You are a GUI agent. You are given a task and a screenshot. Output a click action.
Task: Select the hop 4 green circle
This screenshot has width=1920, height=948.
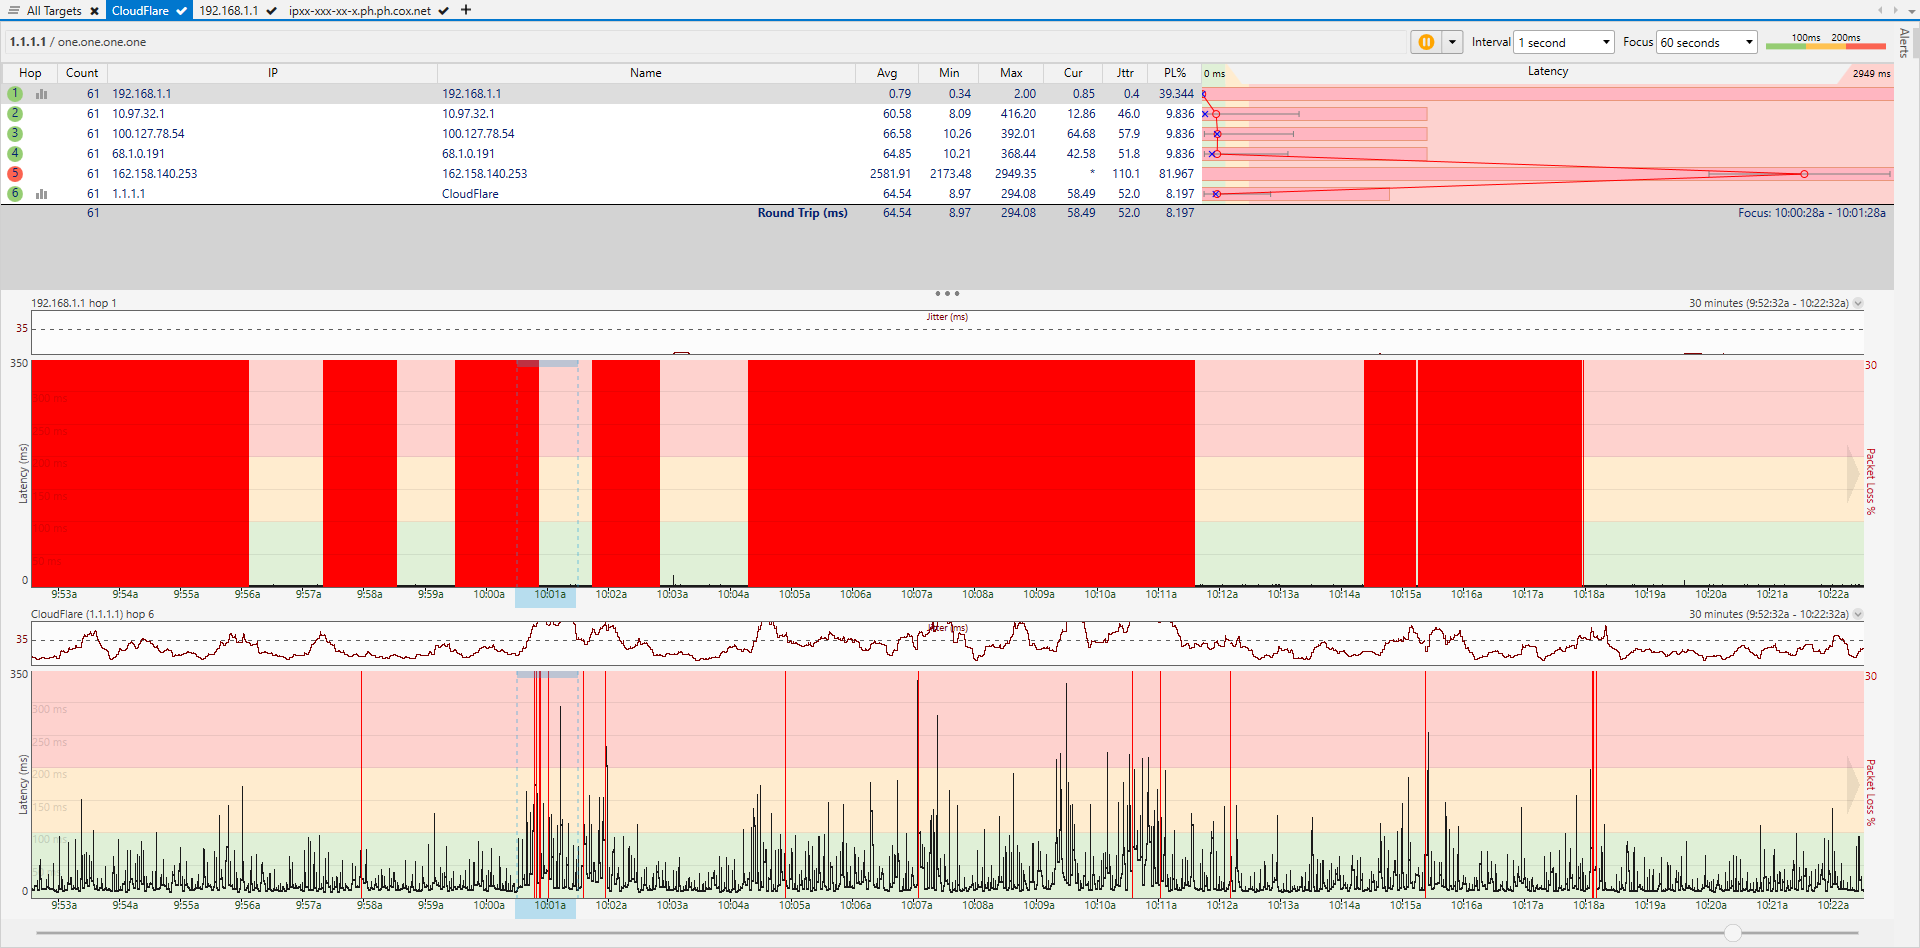(x=15, y=153)
